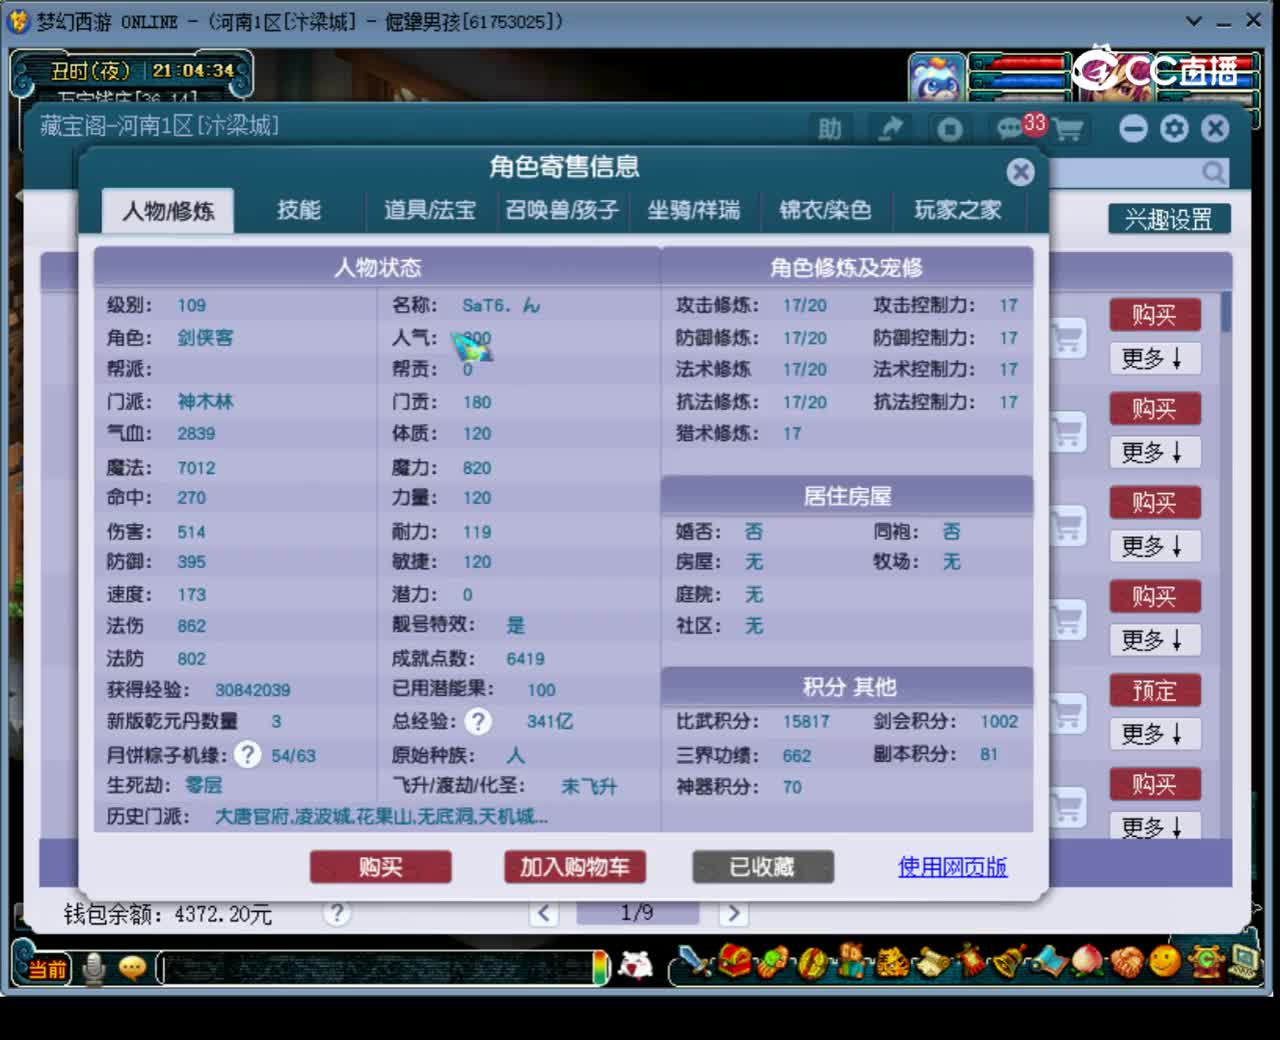The width and height of the screenshot is (1280, 1040).
Task: Expand the 更多↓ menu below 预定
Action: point(1155,734)
